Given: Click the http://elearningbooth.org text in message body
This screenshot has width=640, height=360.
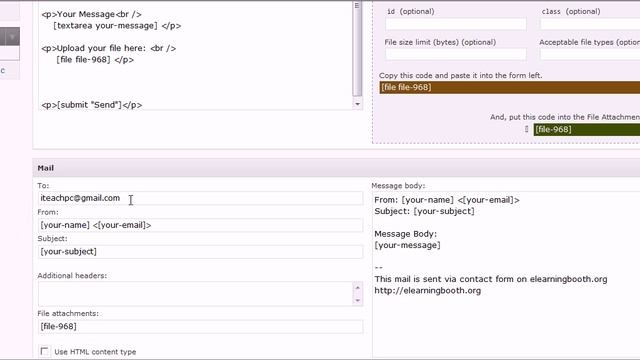Looking at the screenshot, I should (428, 291).
